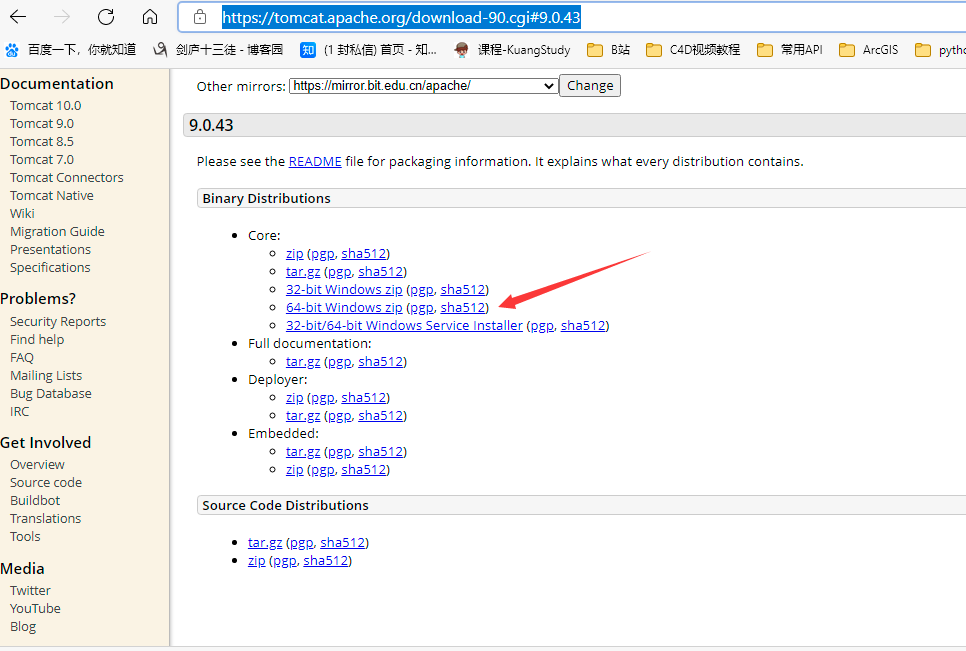The width and height of the screenshot is (966, 651).
Task: Click the Change mirror button
Action: click(590, 86)
